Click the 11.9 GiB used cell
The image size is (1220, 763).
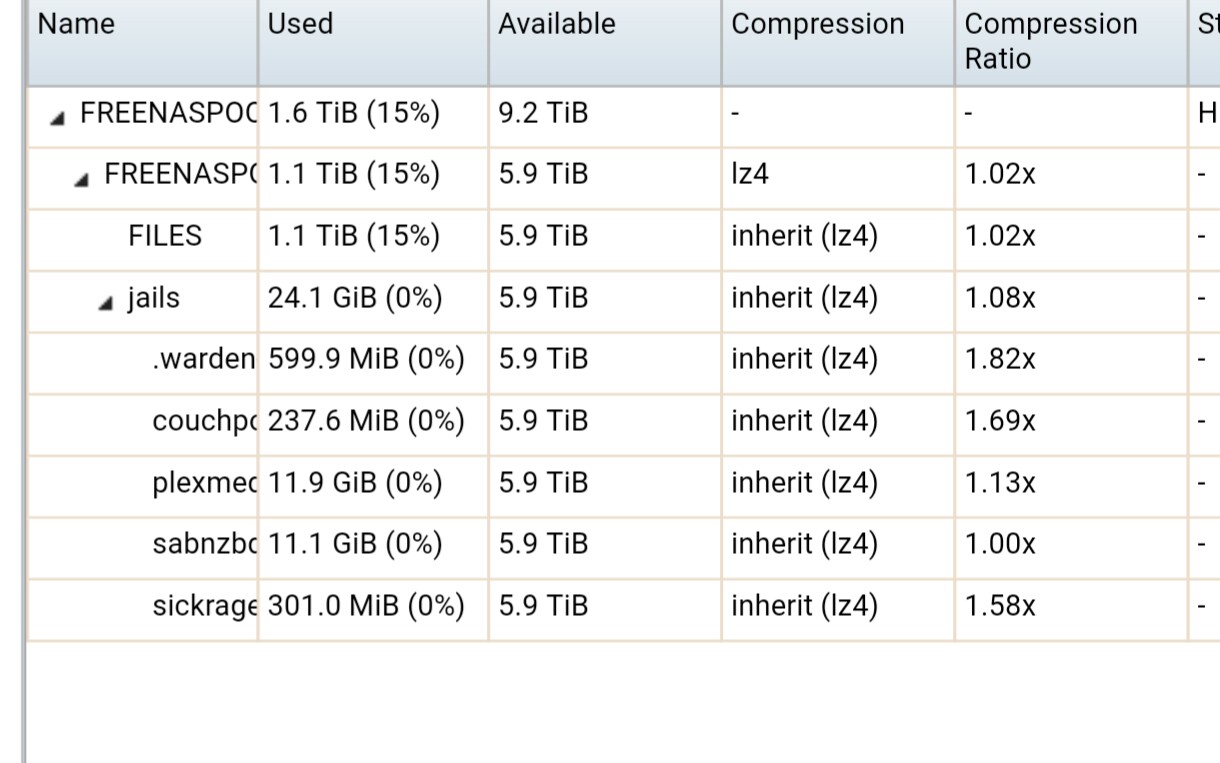(355, 483)
